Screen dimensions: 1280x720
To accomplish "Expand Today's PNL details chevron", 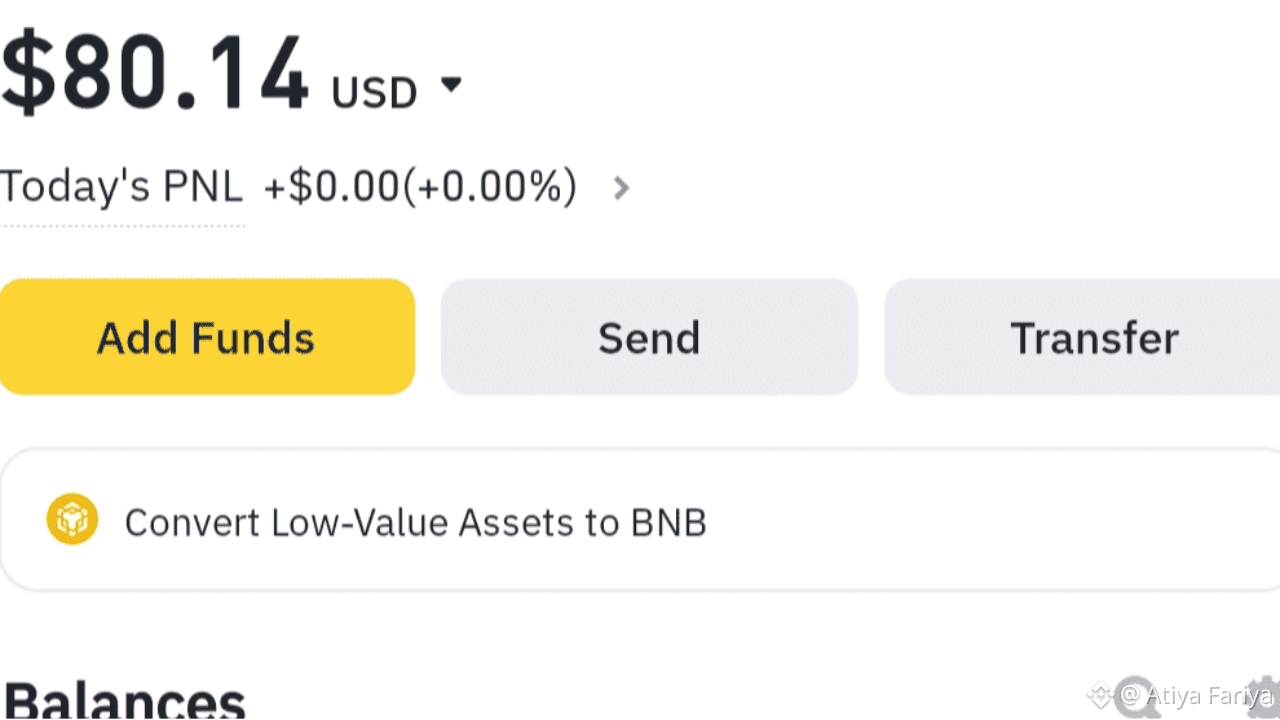I will click(621, 187).
